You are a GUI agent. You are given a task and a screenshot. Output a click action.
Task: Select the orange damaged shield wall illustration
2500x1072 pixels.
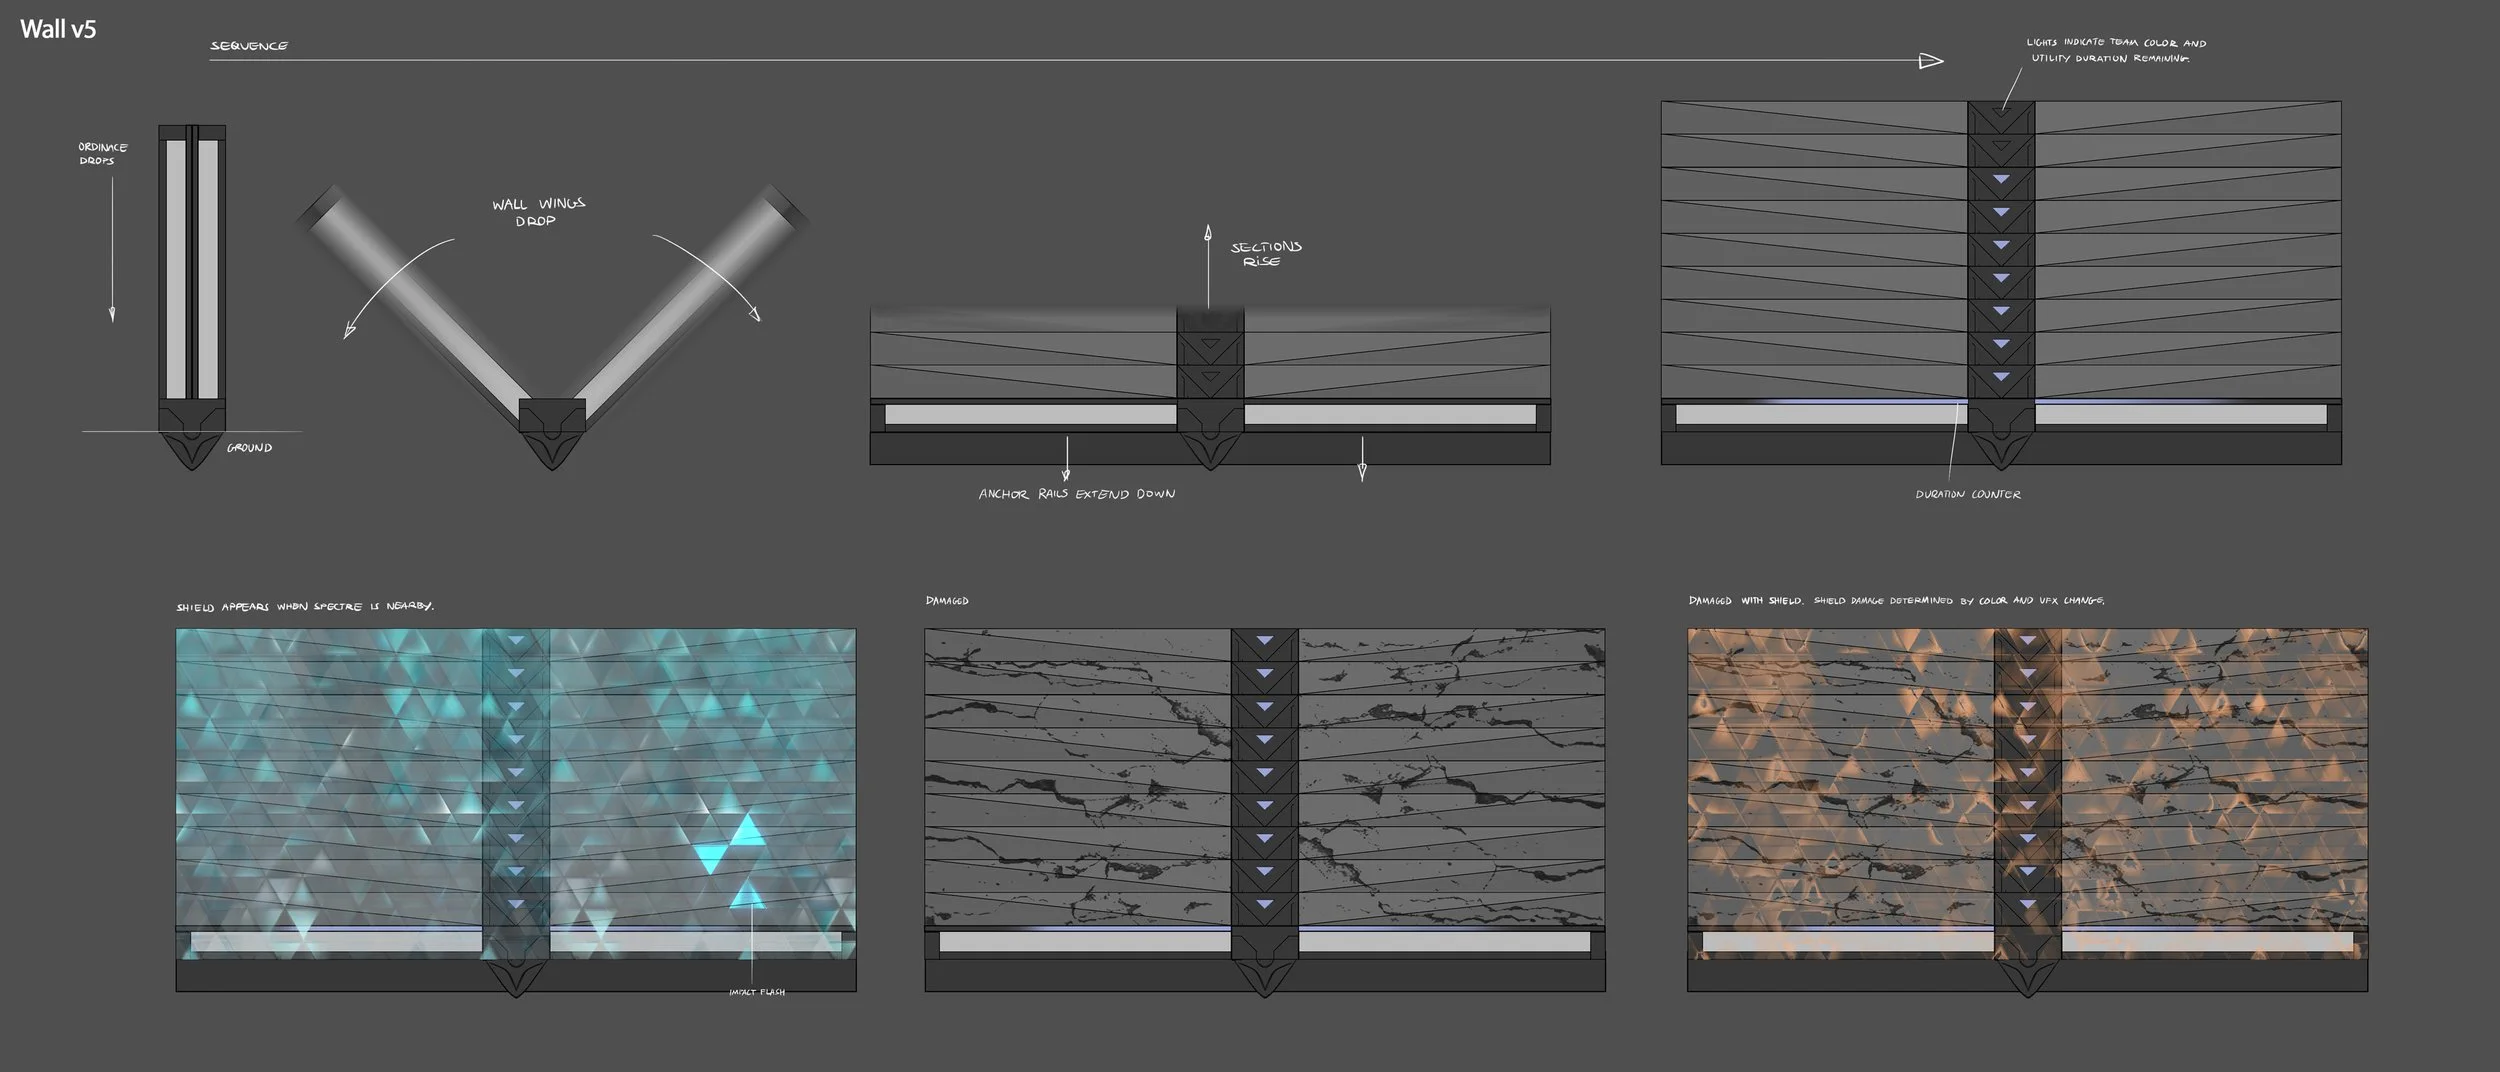[2028, 812]
